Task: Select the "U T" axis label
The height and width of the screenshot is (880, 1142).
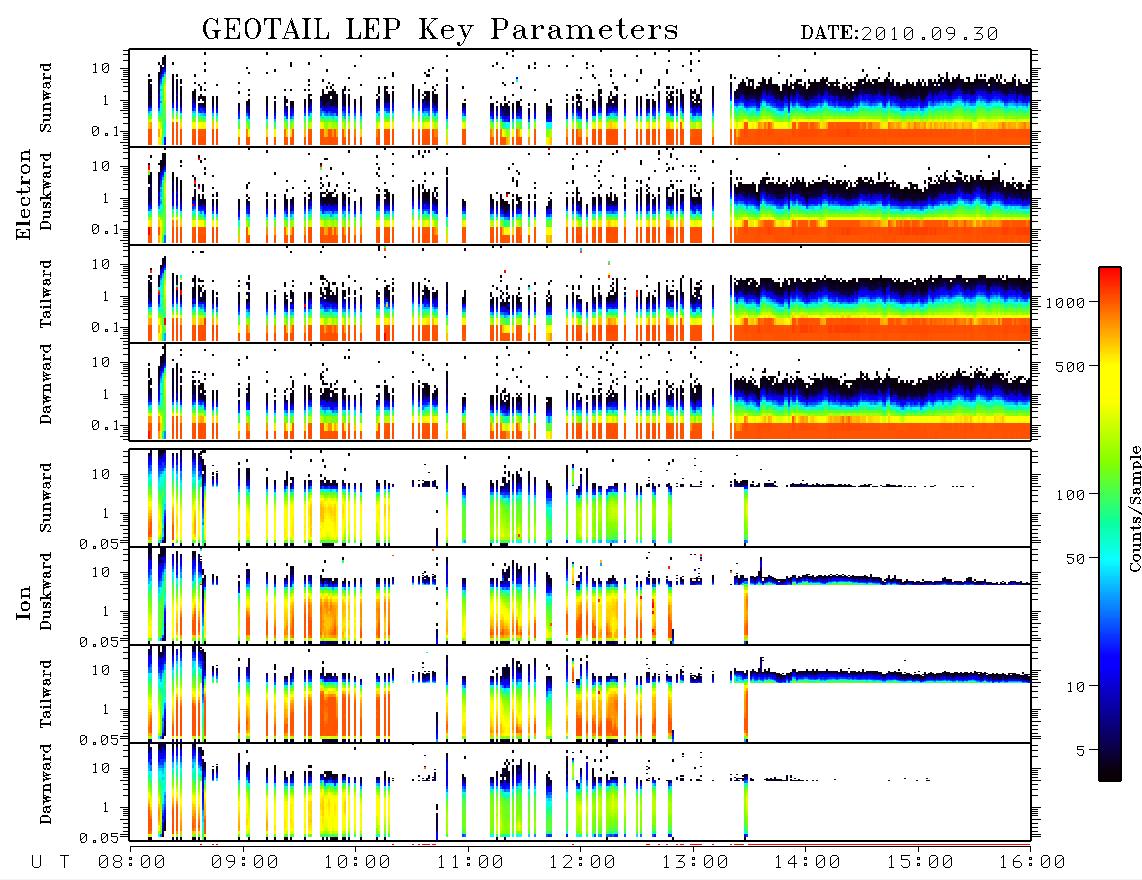Action: click(x=50, y=862)
